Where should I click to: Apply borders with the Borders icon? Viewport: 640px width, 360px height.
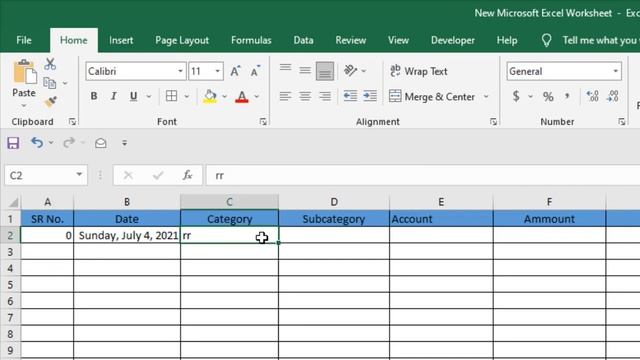click(x=171, y=96)
